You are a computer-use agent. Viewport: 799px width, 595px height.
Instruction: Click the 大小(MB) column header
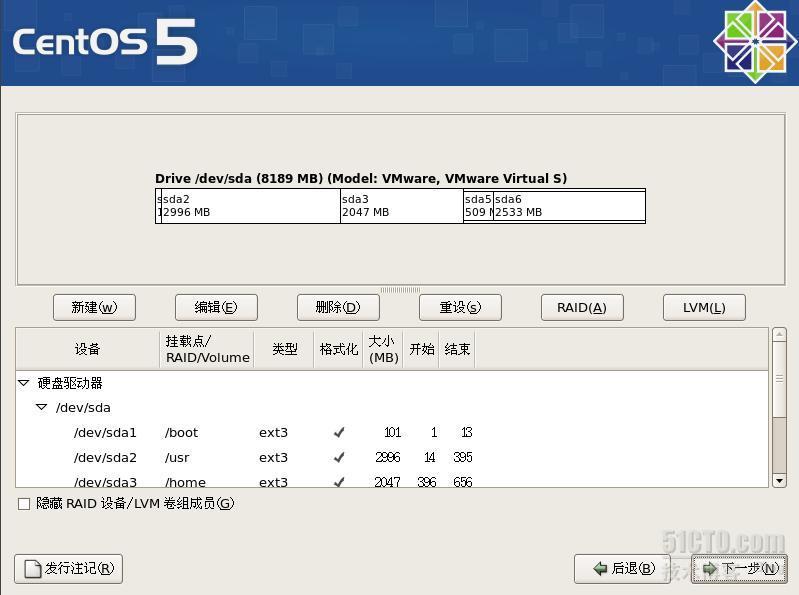[383, 349]
